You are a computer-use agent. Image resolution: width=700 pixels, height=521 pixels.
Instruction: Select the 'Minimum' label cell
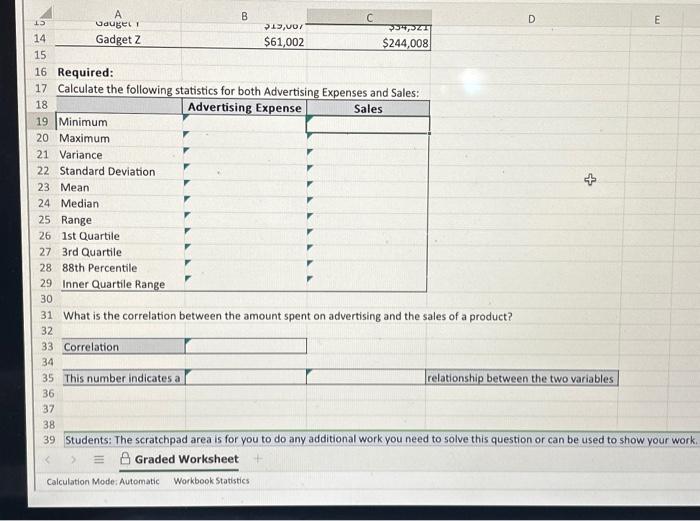[119, 122]
